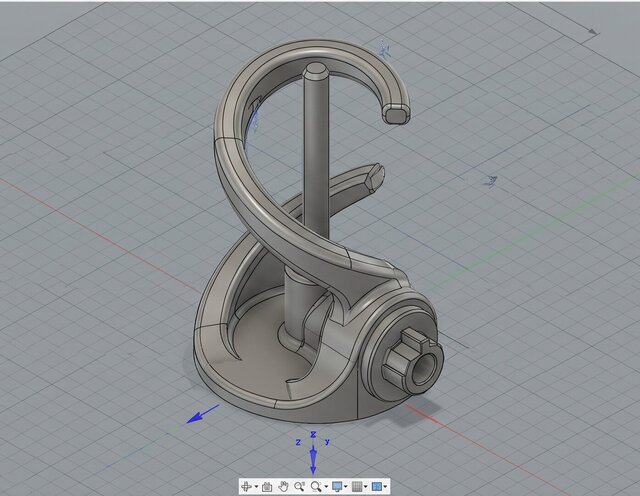Expand the Viewports dropdown arrow
The height and width of the screenshot is (496, 640).
point(385,486)
